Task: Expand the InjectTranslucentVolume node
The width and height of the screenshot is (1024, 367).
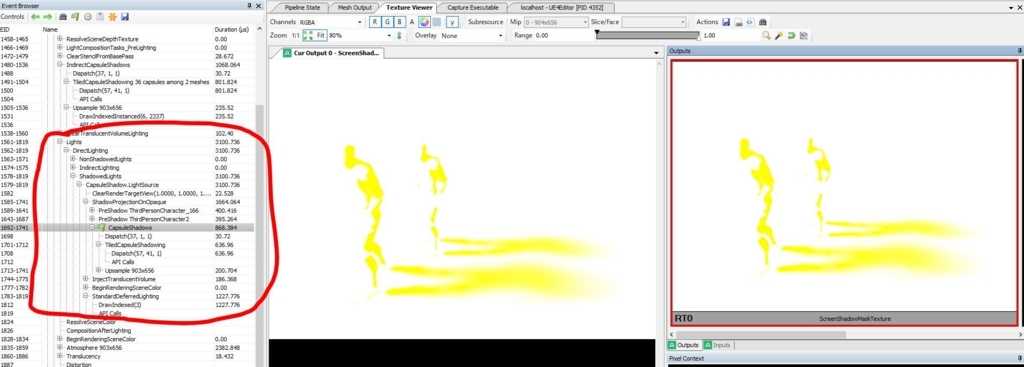Action: [86, 279]
